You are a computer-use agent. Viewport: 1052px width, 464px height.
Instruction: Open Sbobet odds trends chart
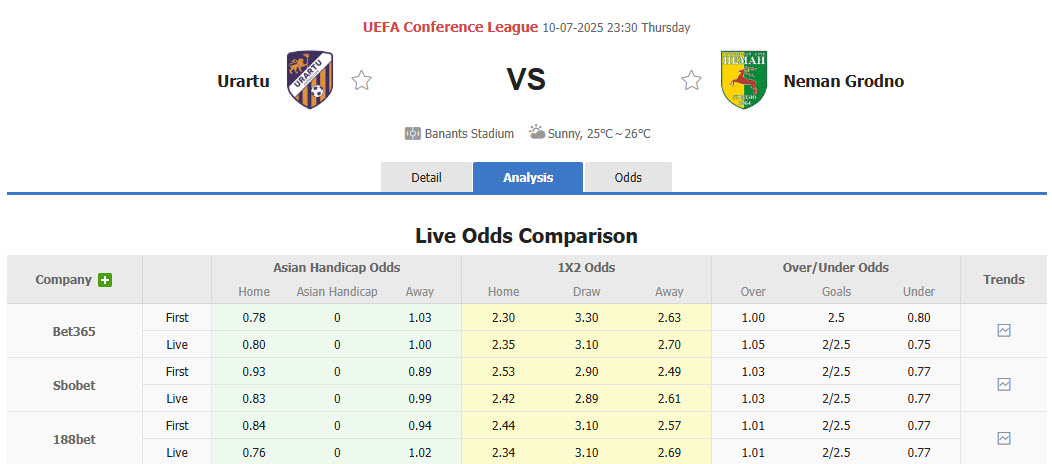point(1004,384)
